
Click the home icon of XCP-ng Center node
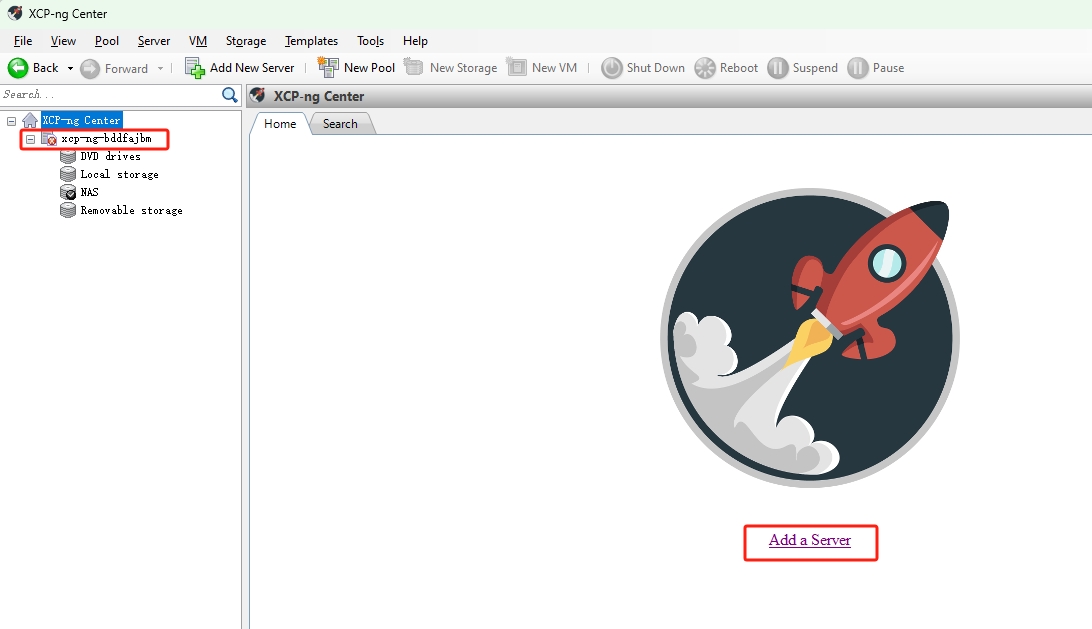(30, 121)
